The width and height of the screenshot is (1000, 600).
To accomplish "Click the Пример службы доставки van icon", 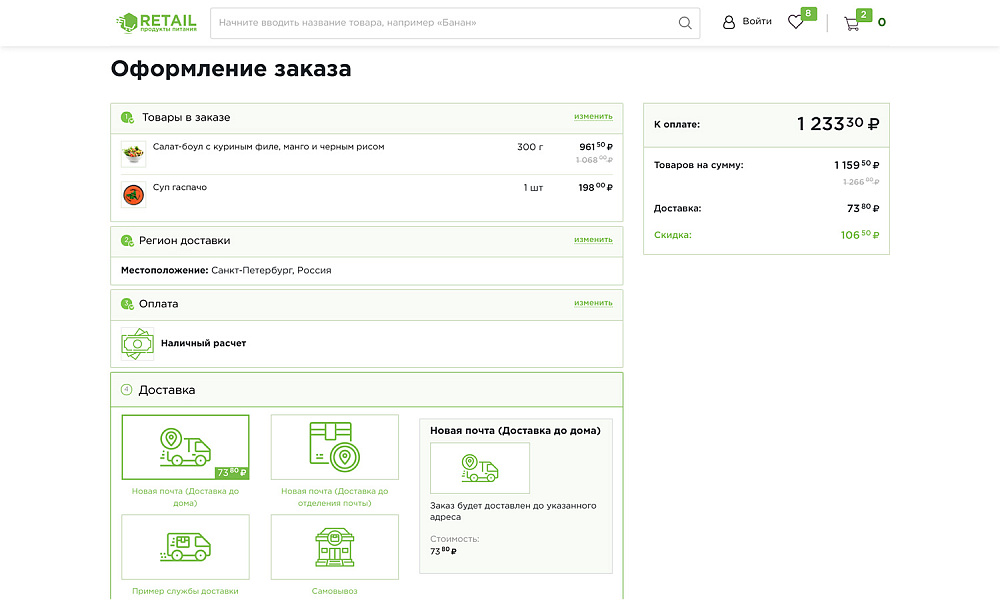I will coord(184,547).
